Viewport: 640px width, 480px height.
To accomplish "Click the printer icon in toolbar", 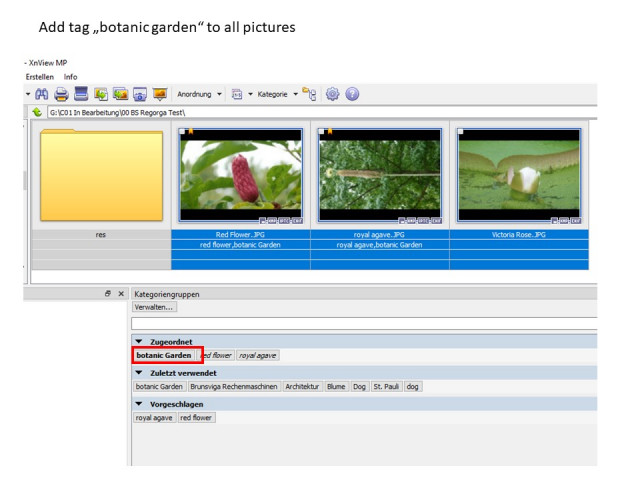I will (61, 94).
